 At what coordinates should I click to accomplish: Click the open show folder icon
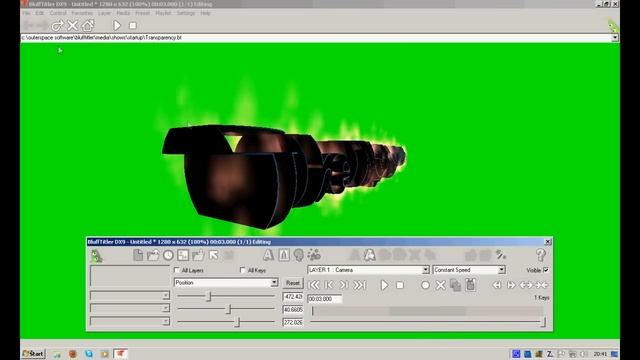(153, 256)
